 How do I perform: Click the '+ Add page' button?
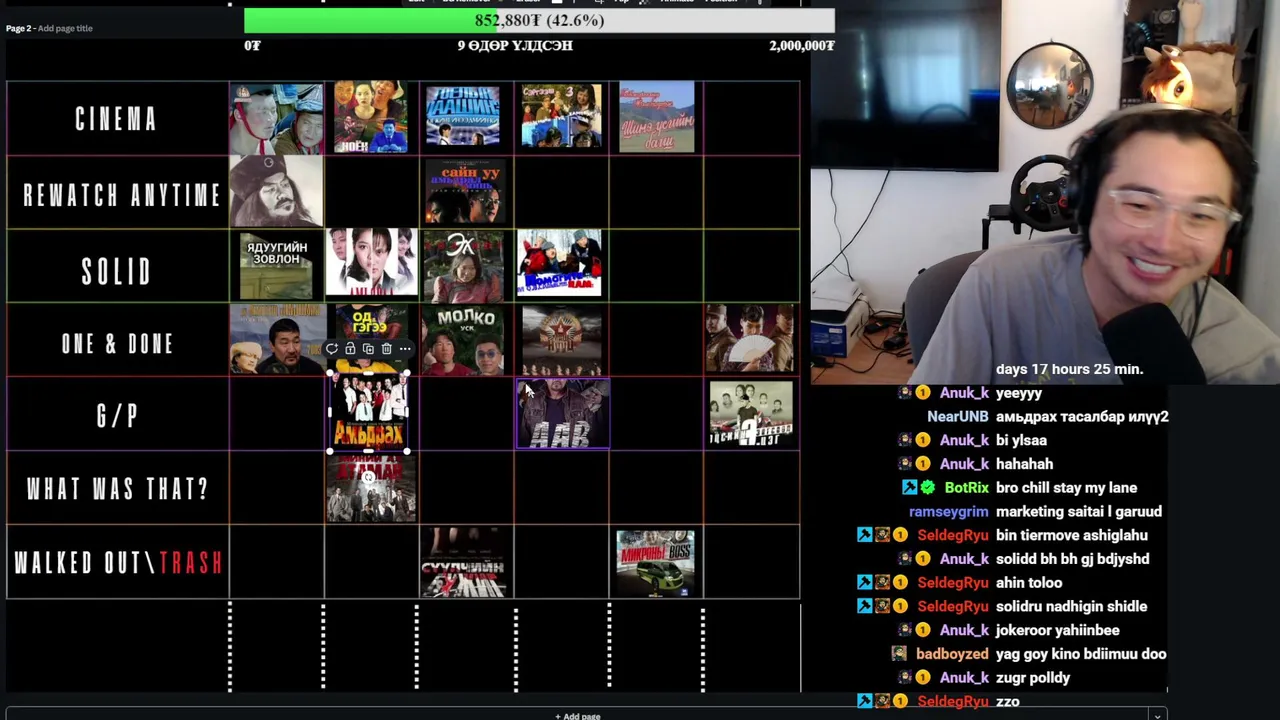tap(578, 716)
